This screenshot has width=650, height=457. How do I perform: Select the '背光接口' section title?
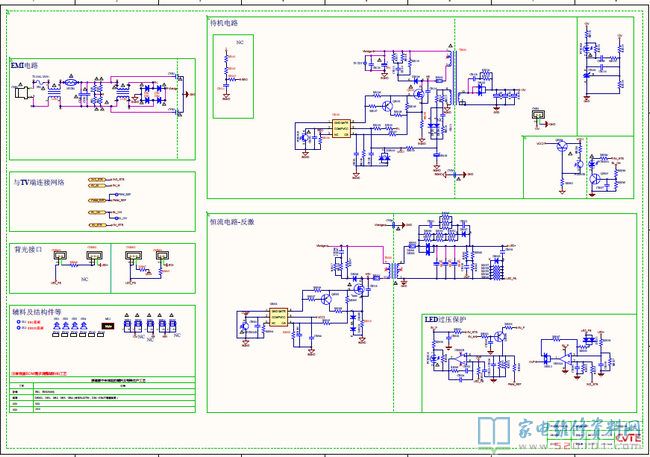coord(28,250)
